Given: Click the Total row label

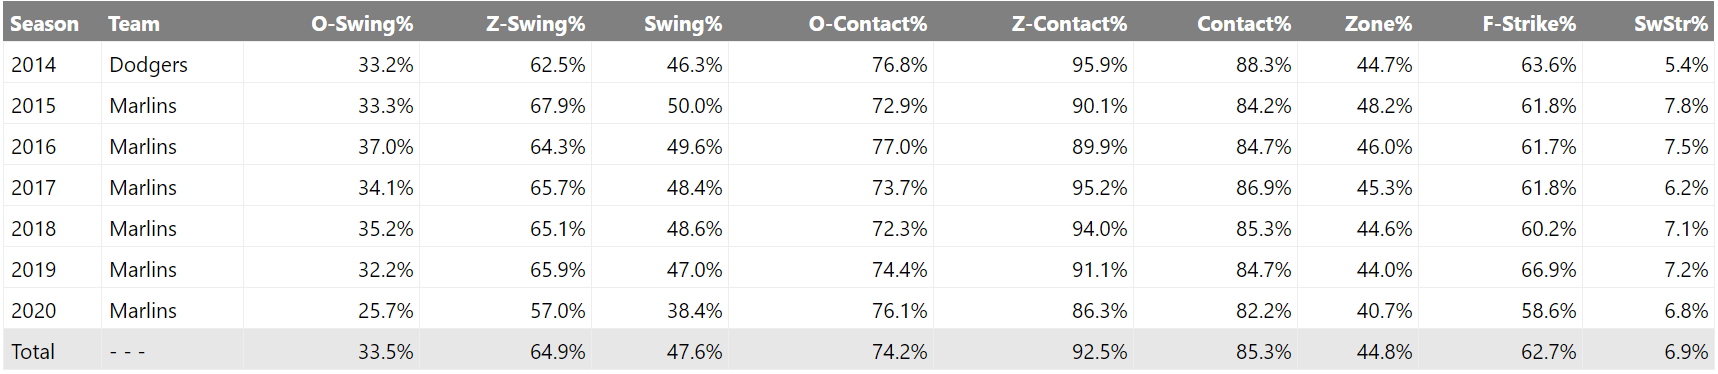Looking at the screenshot, I should click(33, 352).
